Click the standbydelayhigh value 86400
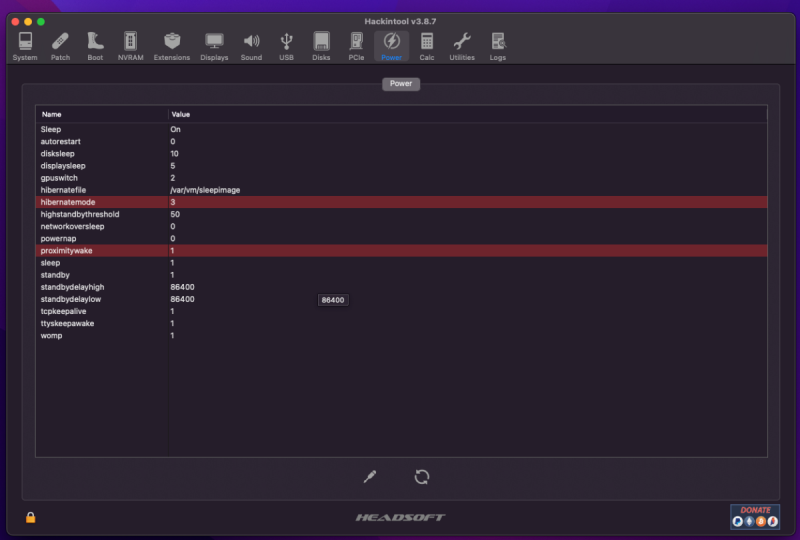The width and height of the screenshot is (800, 540). coord(182,287)
